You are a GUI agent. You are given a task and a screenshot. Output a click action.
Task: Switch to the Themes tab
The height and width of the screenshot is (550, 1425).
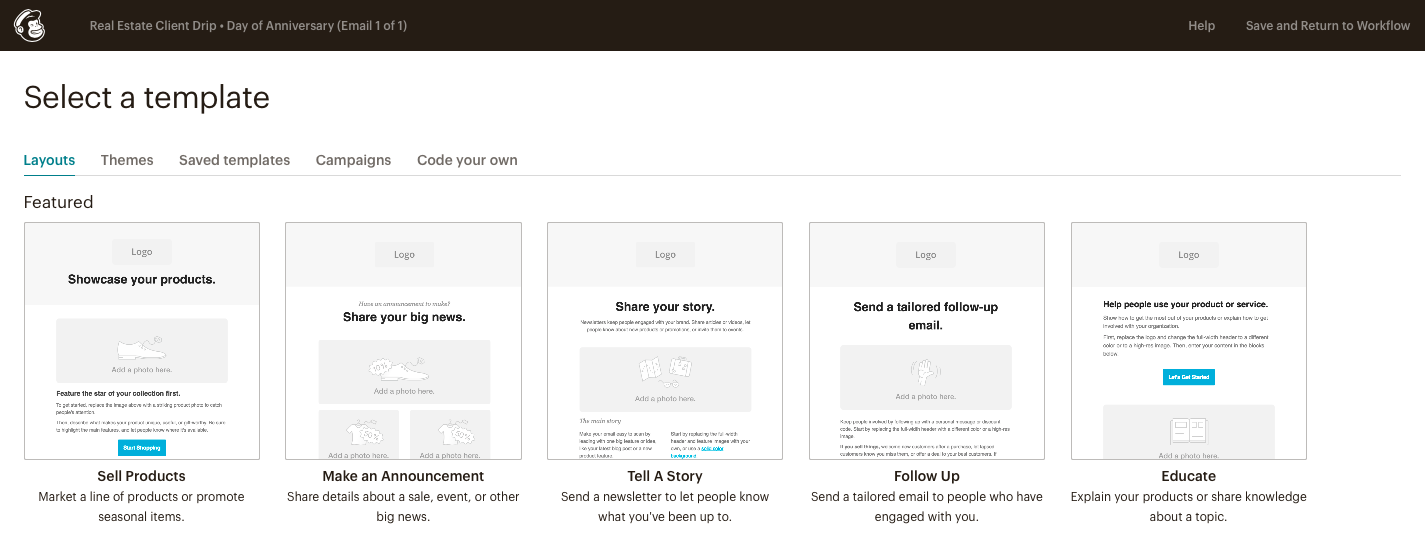pos(127,160)
